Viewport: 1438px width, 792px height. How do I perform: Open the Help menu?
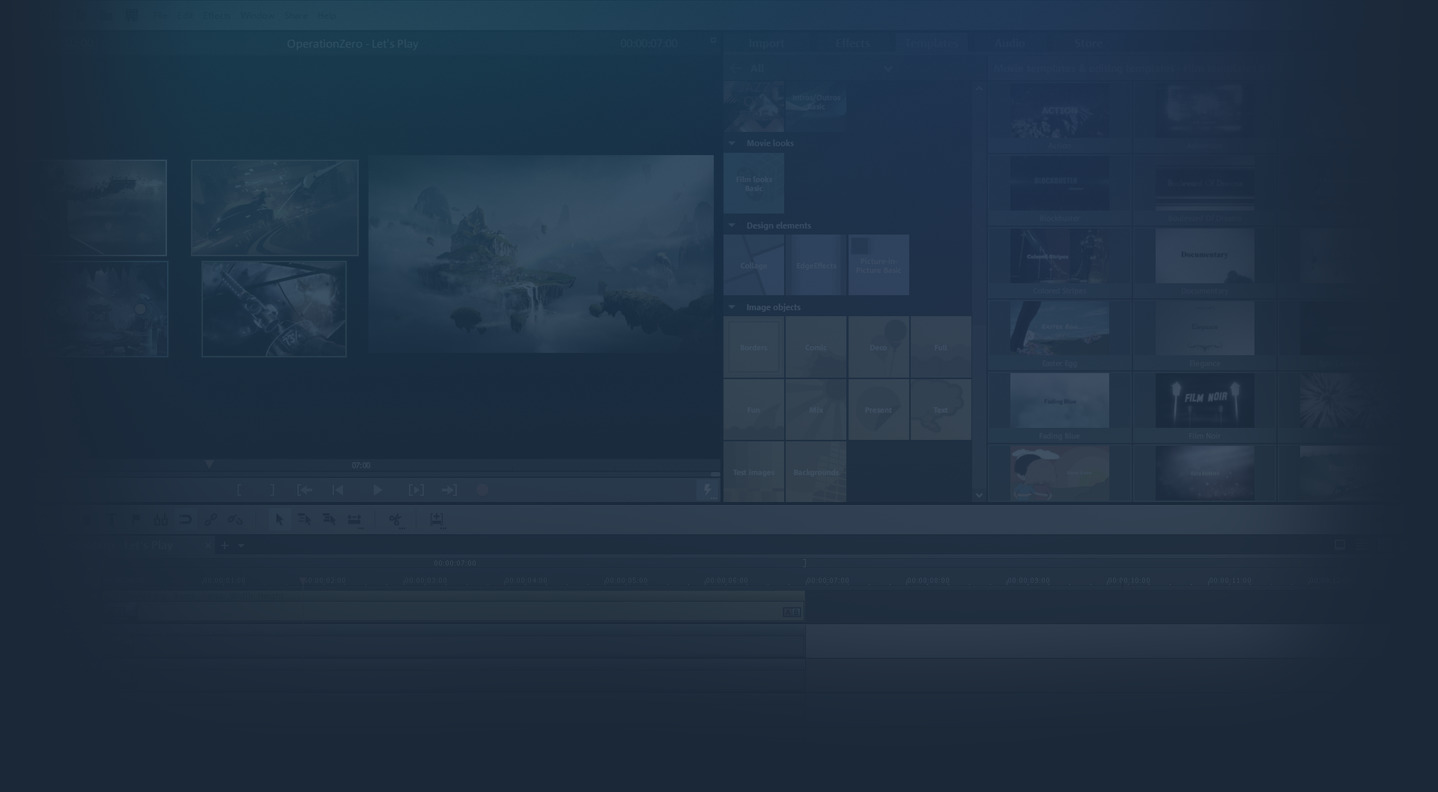(326, 16)
